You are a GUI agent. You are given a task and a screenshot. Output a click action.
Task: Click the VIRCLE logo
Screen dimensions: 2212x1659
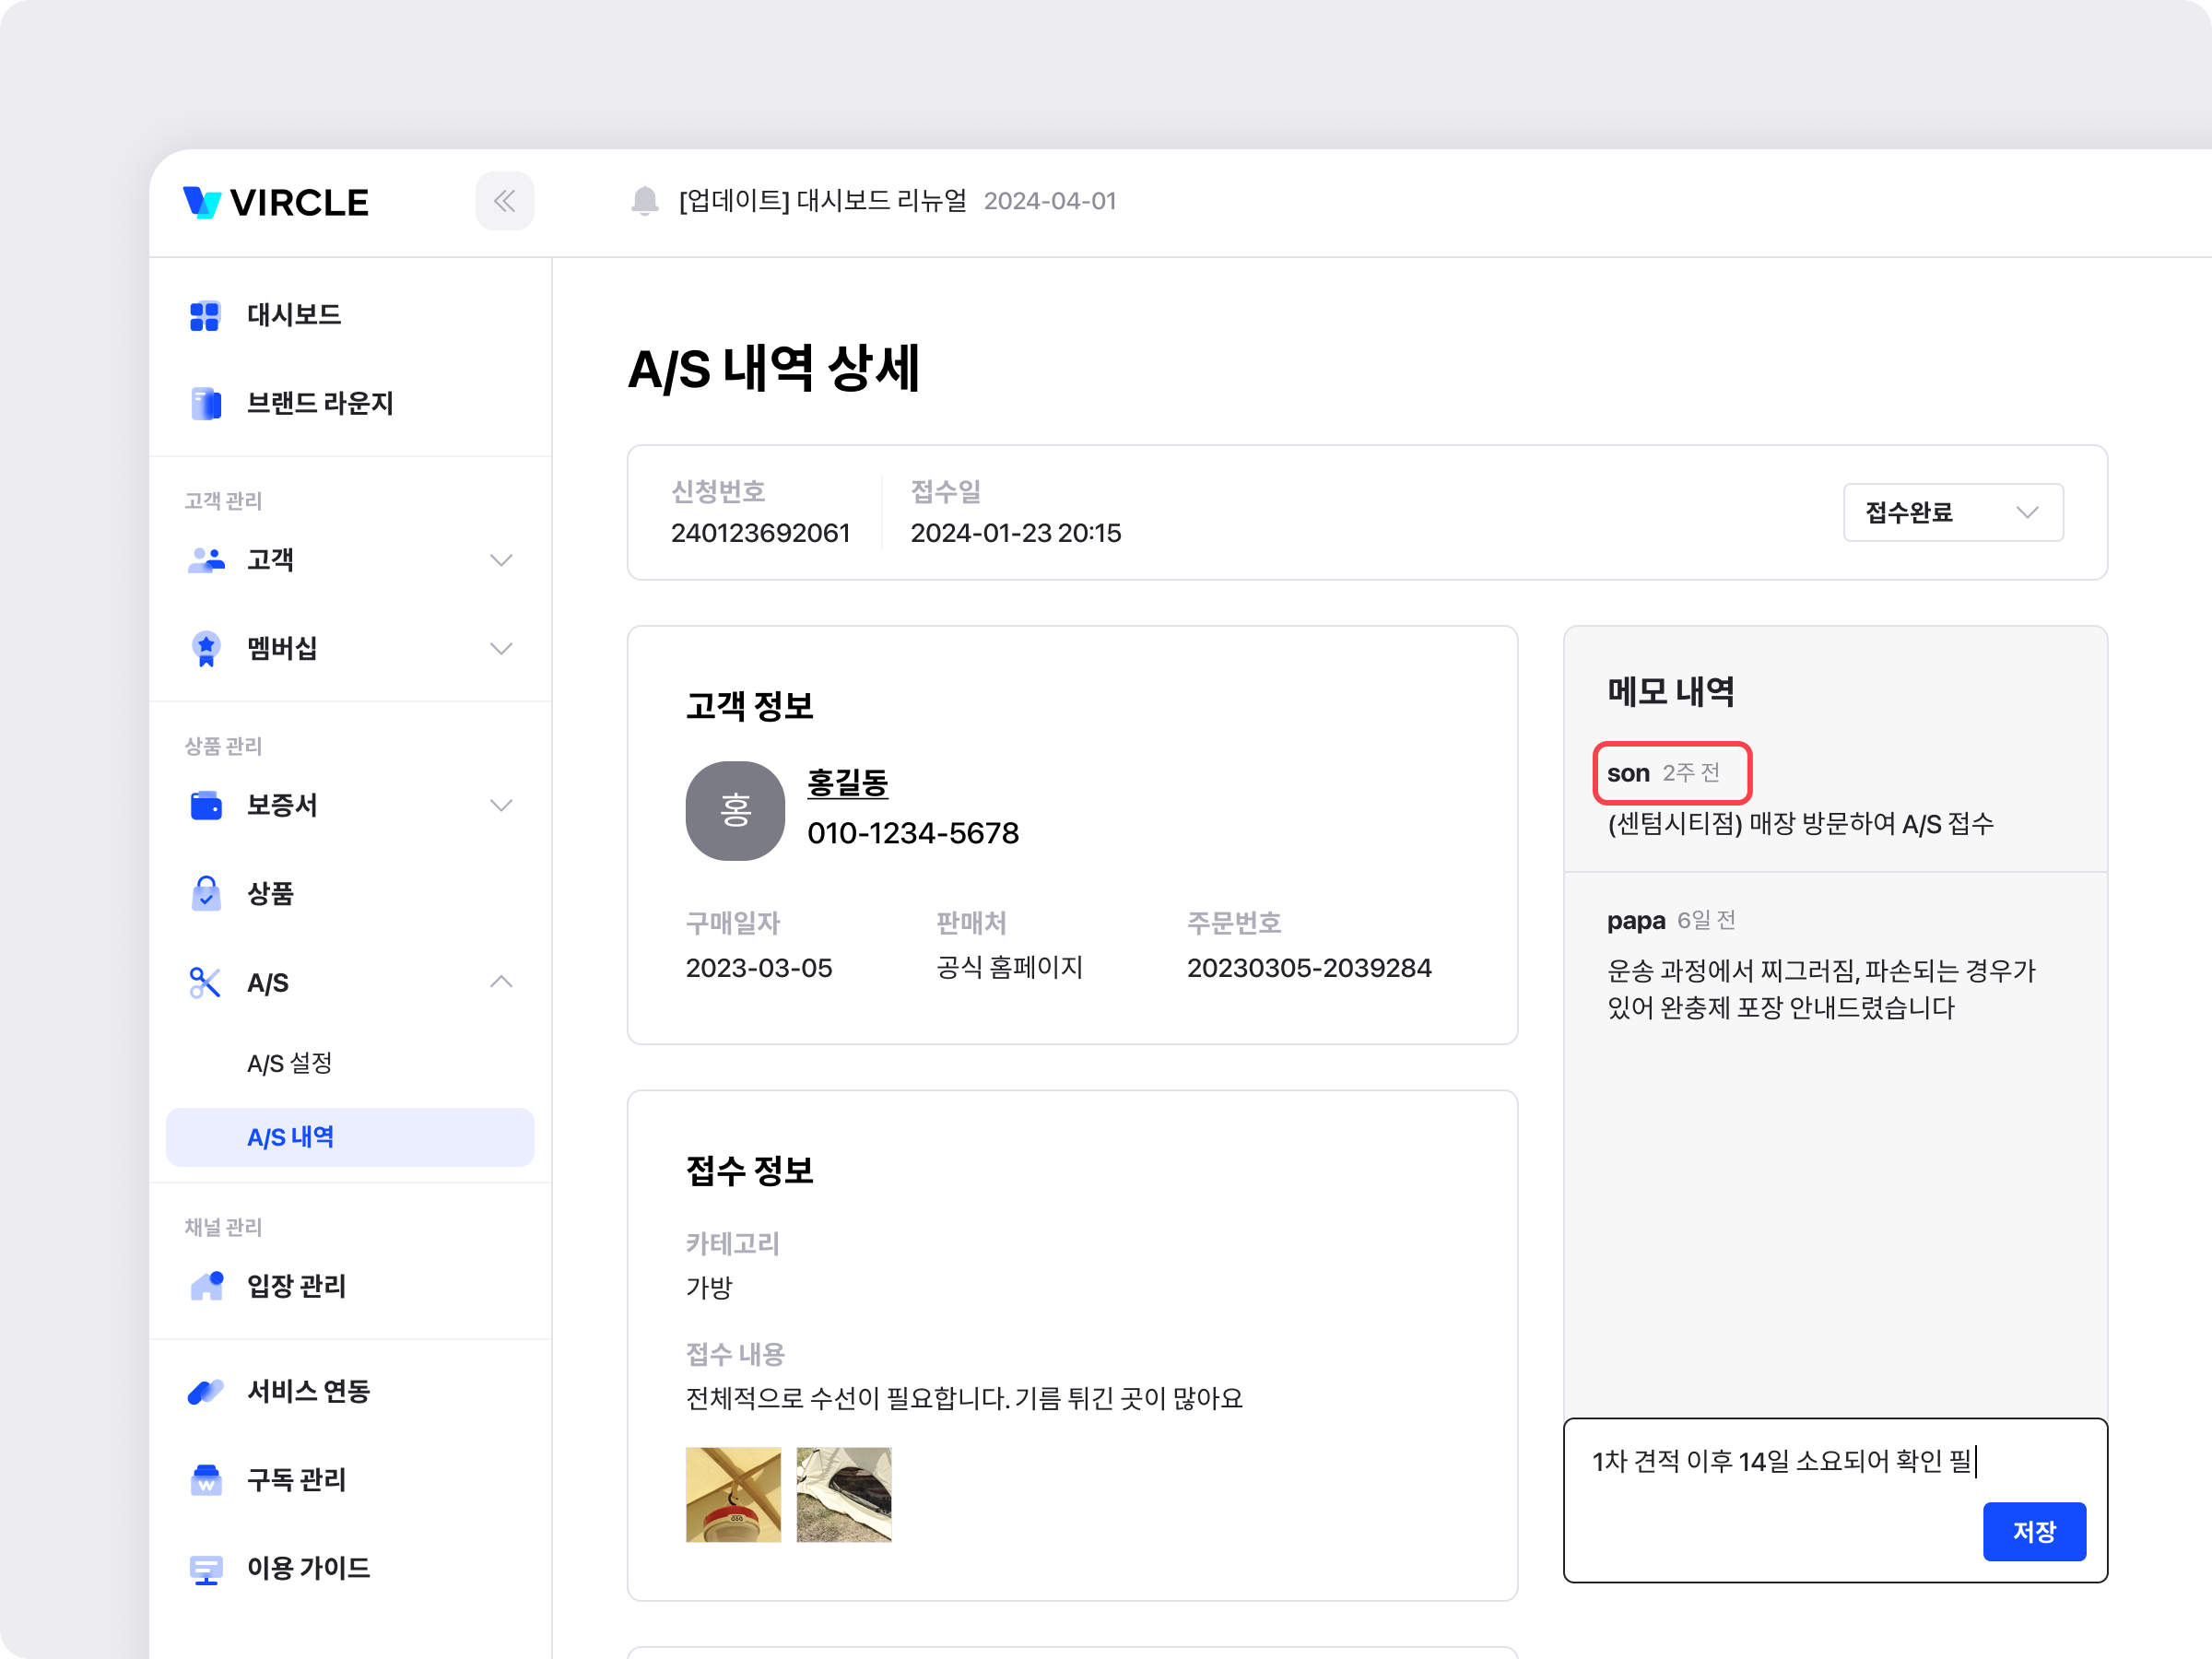(276, 202)
